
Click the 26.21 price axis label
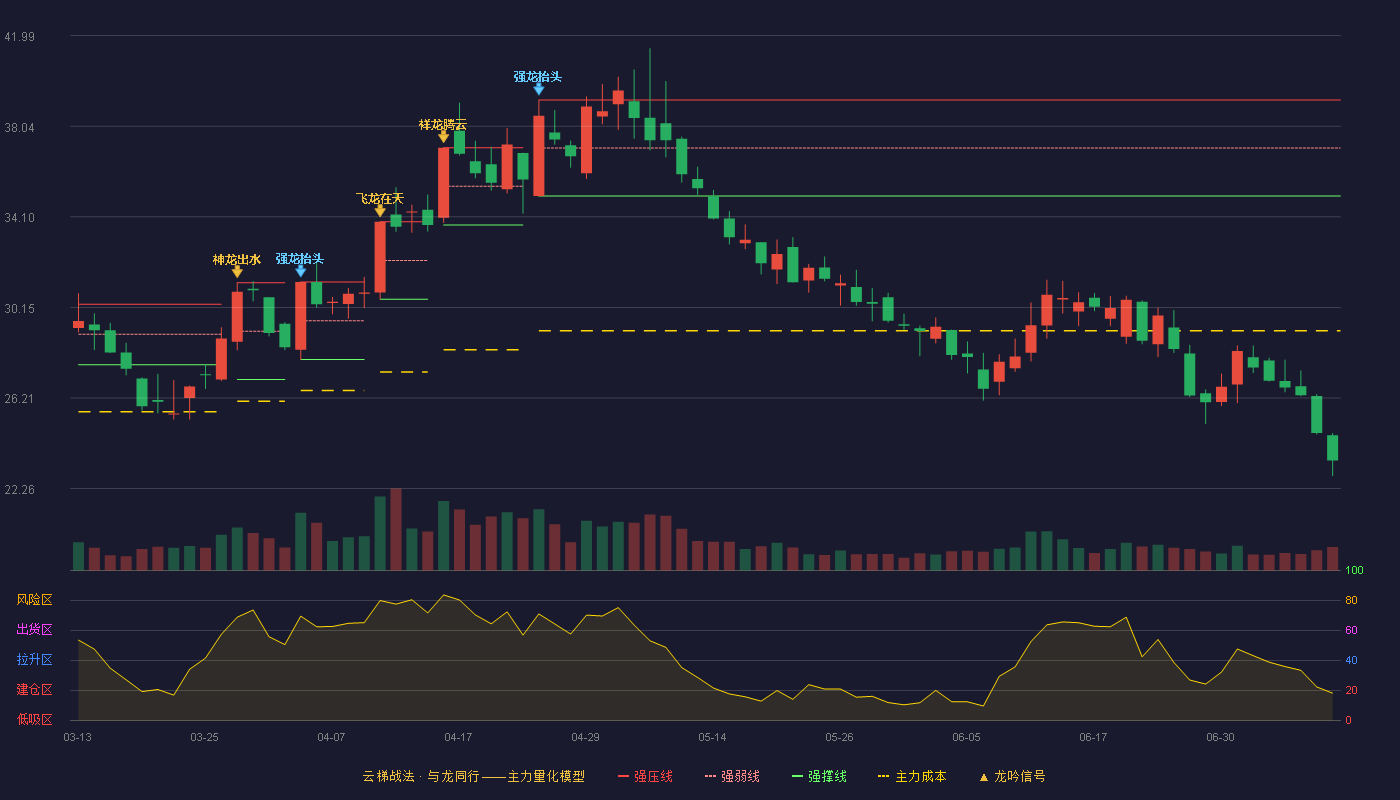[x=19, y=399]
